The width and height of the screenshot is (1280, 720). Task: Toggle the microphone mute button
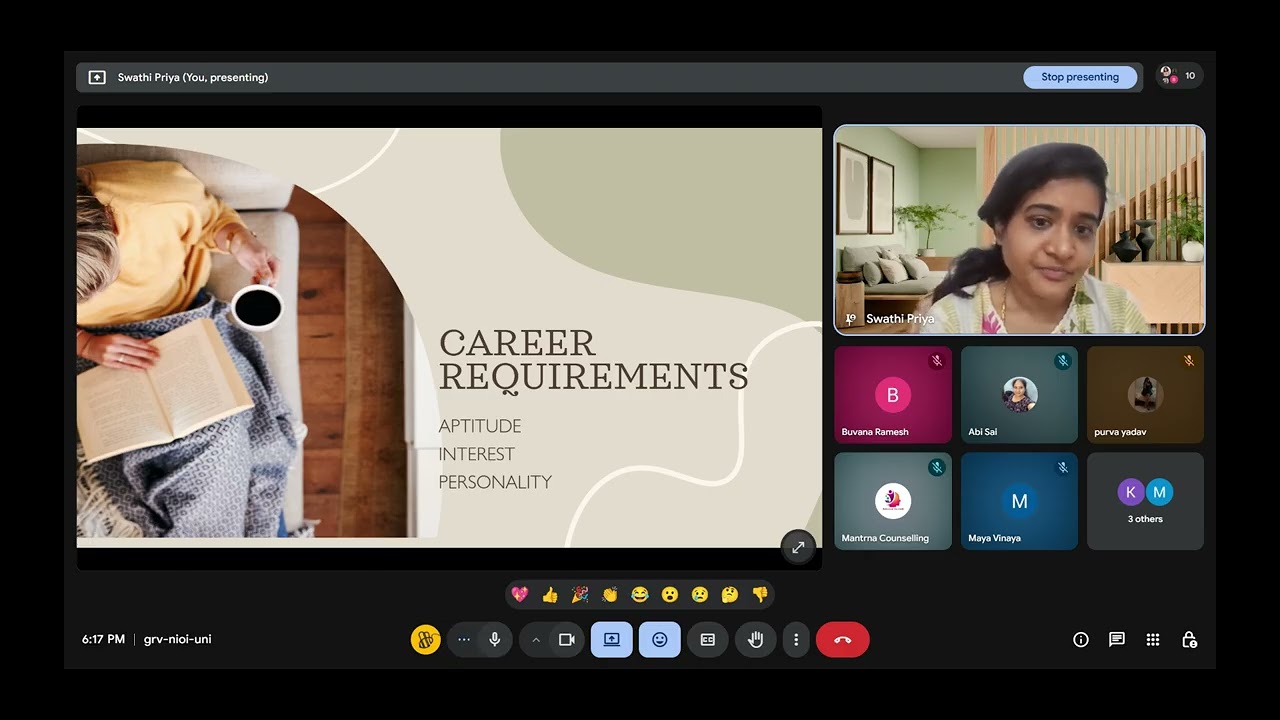[x=494, y=640]
